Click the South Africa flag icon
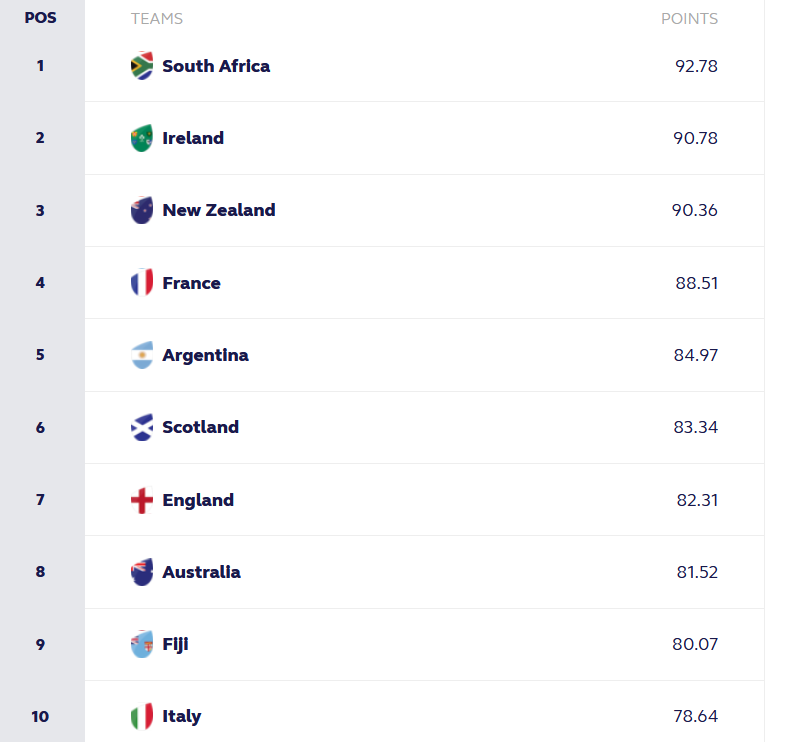The height and width of the screenshot is (742, 794). pyautogui.click(x=142, y=66)
